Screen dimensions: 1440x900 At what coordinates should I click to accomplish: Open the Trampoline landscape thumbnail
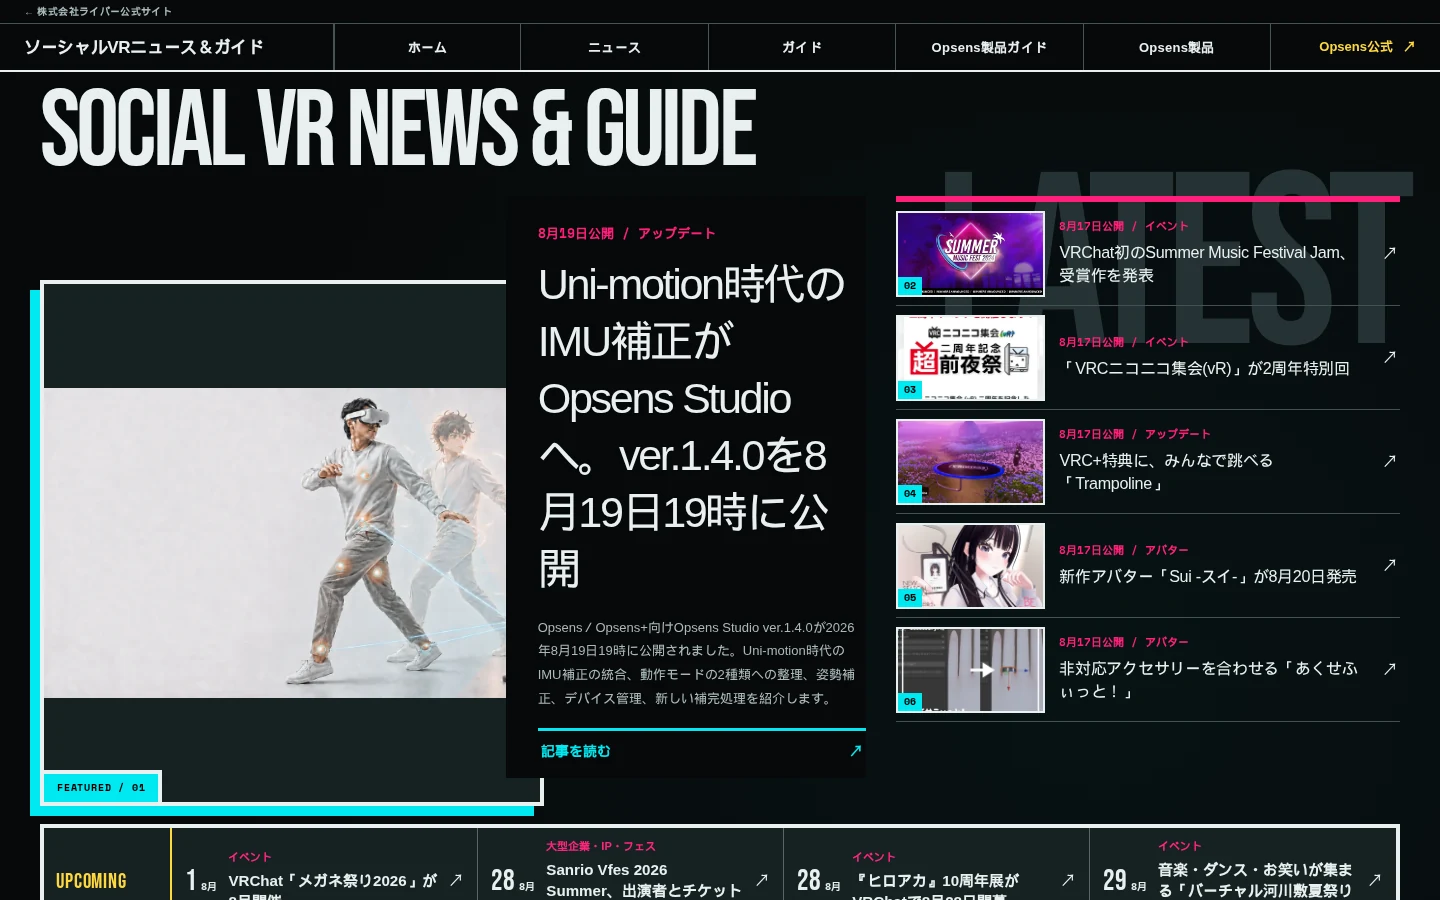(970, 462)
